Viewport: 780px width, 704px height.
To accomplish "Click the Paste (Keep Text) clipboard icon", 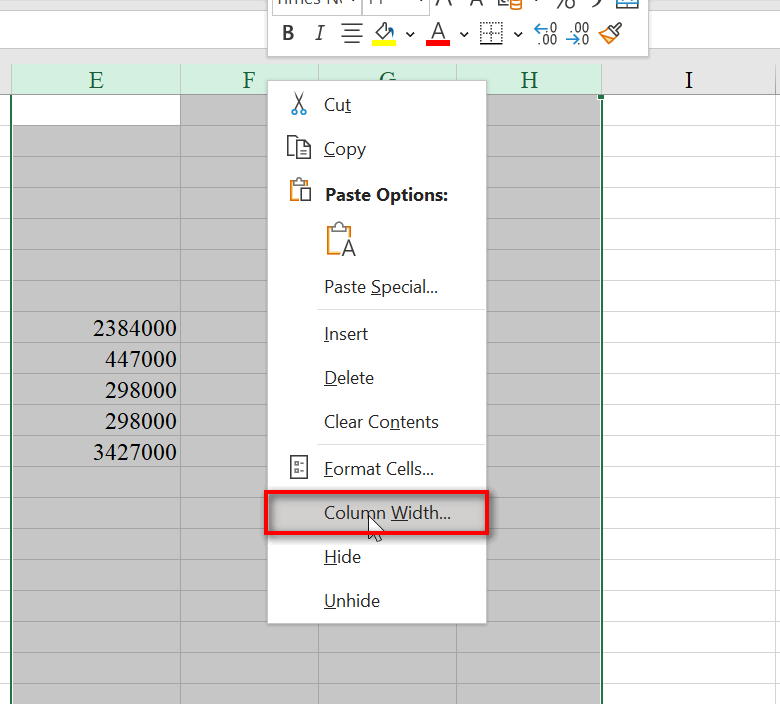I will [x=340, y=240].
